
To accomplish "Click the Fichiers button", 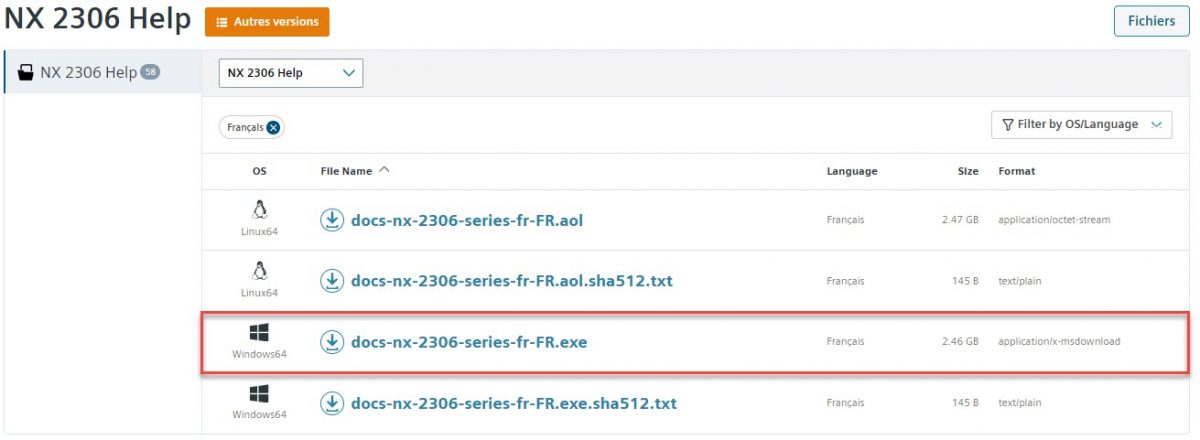I will pyautogui.click(x=1151, y=21).
